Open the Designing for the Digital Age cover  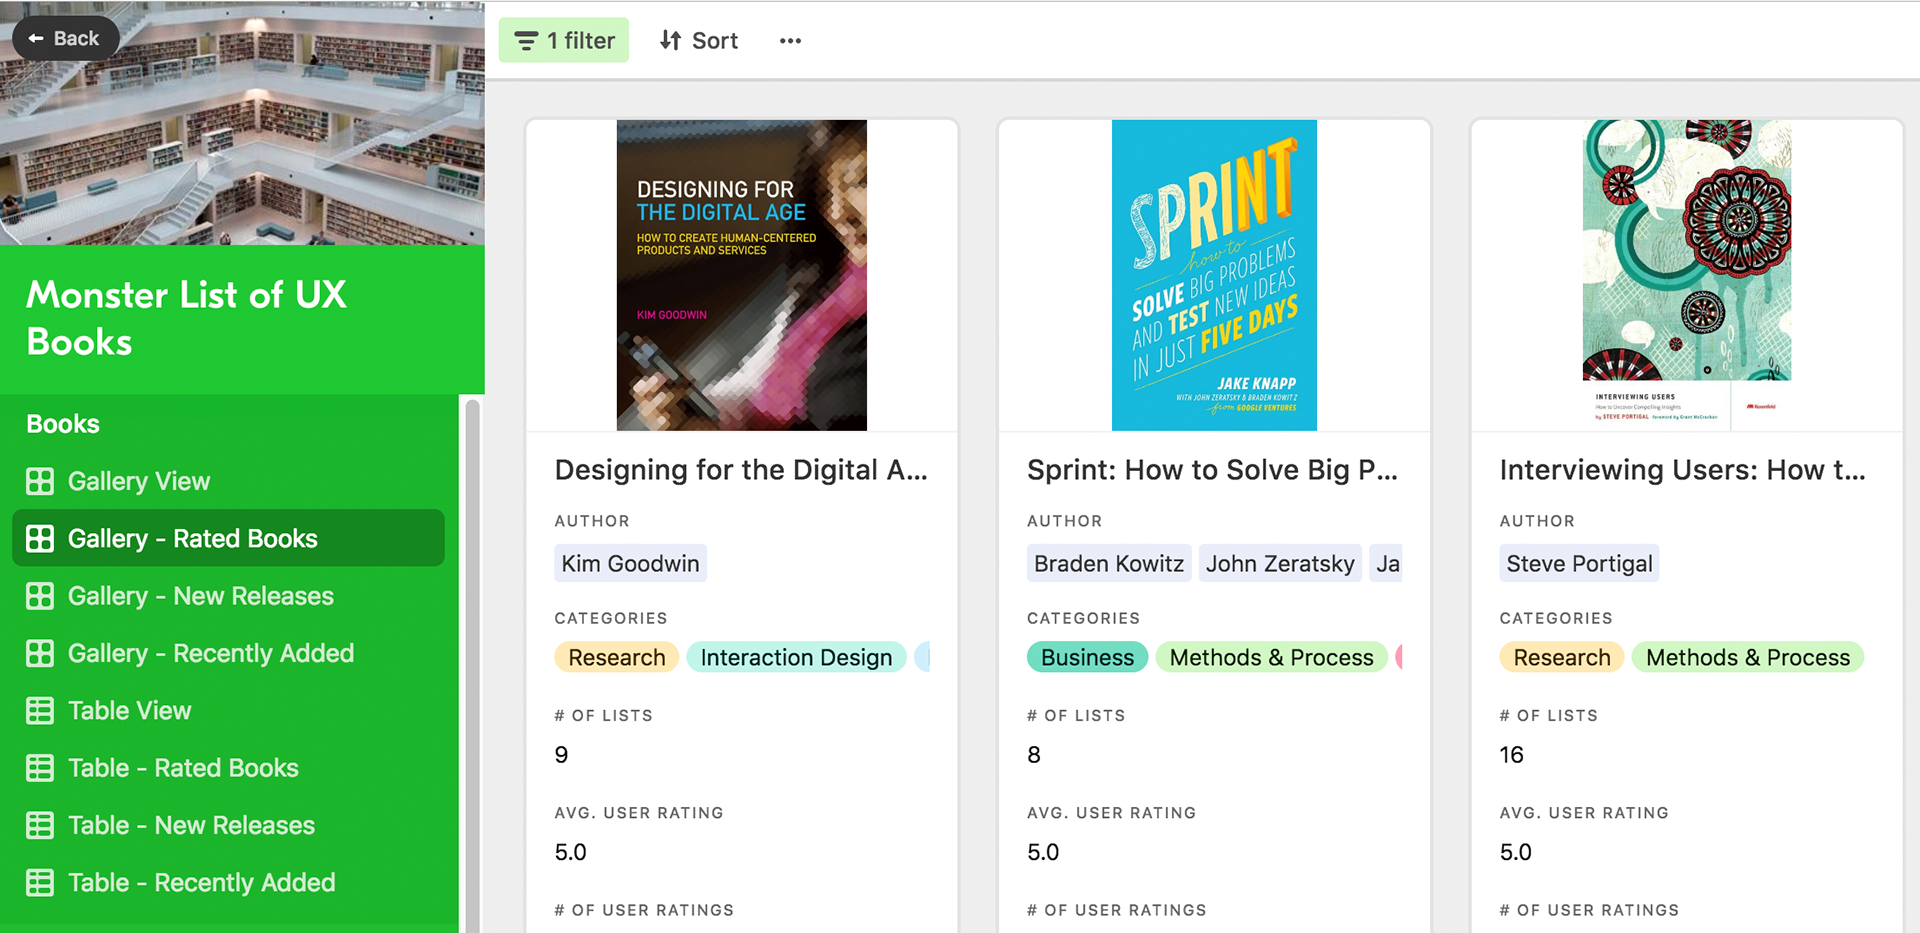[741, 275]
